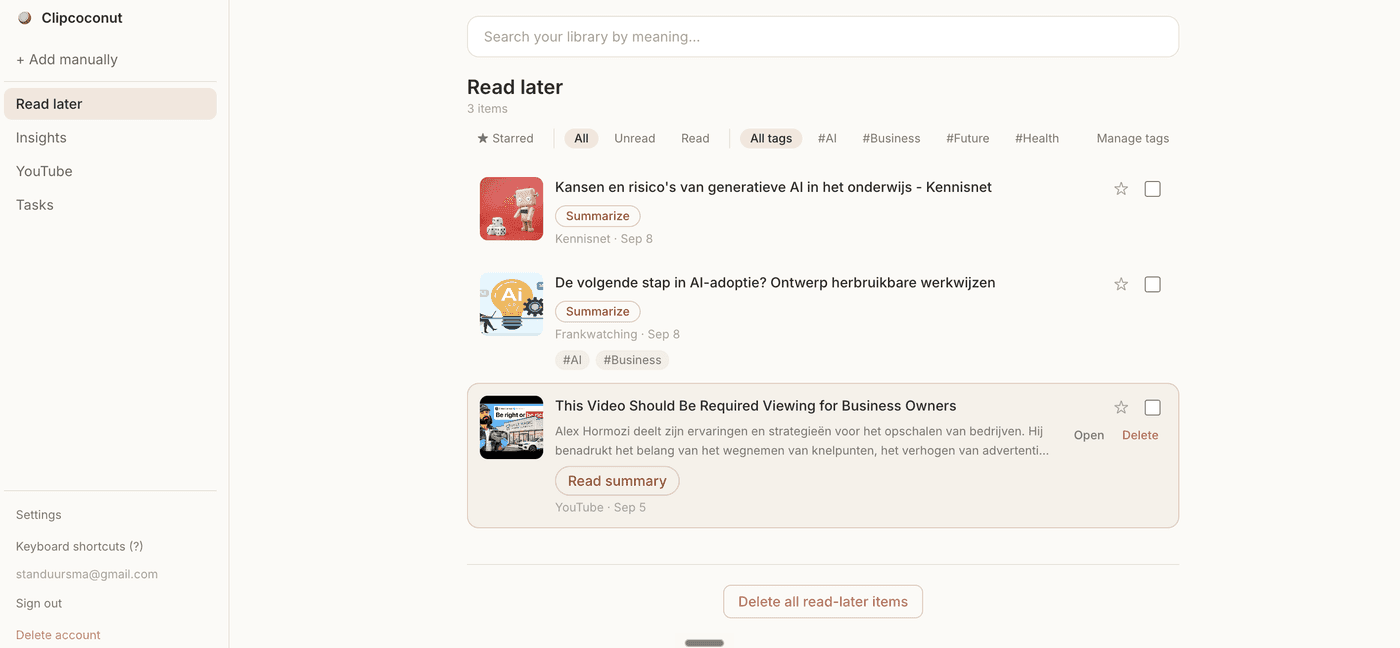Open the Read later sidebar section
Image resolution: width=1400 pixels, height=648 pixels.
tap(110, 104)
